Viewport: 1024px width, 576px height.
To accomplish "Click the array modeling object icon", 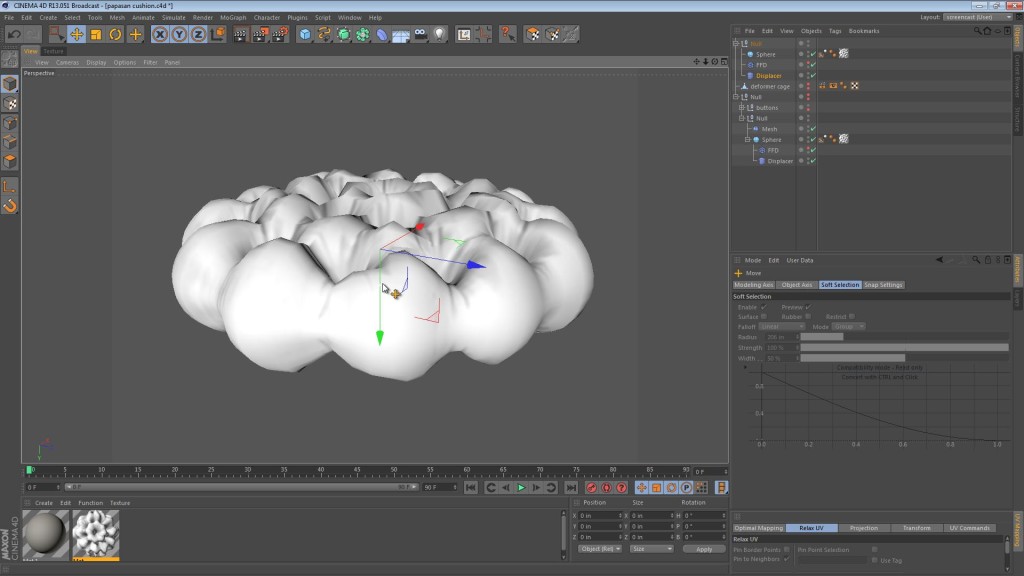I will click(362, 34).
